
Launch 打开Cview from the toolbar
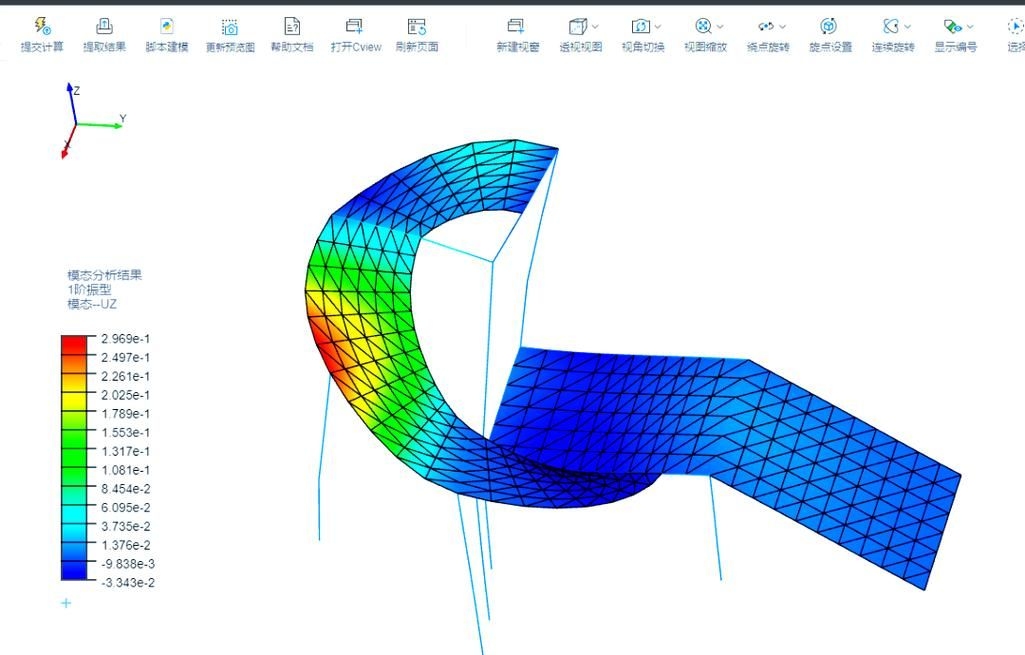click(x=355, y=27)
